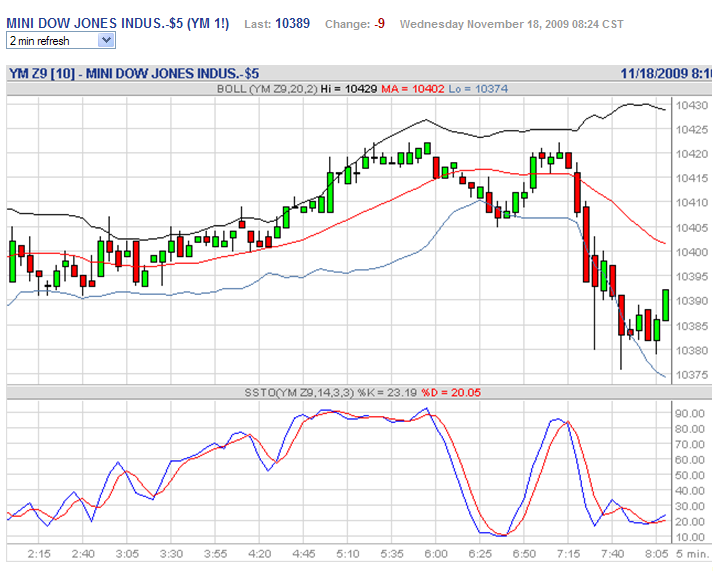This screenshot has width=713, height=571.
Task: Click the 4:20 time axis label
Action: (259, 554)
